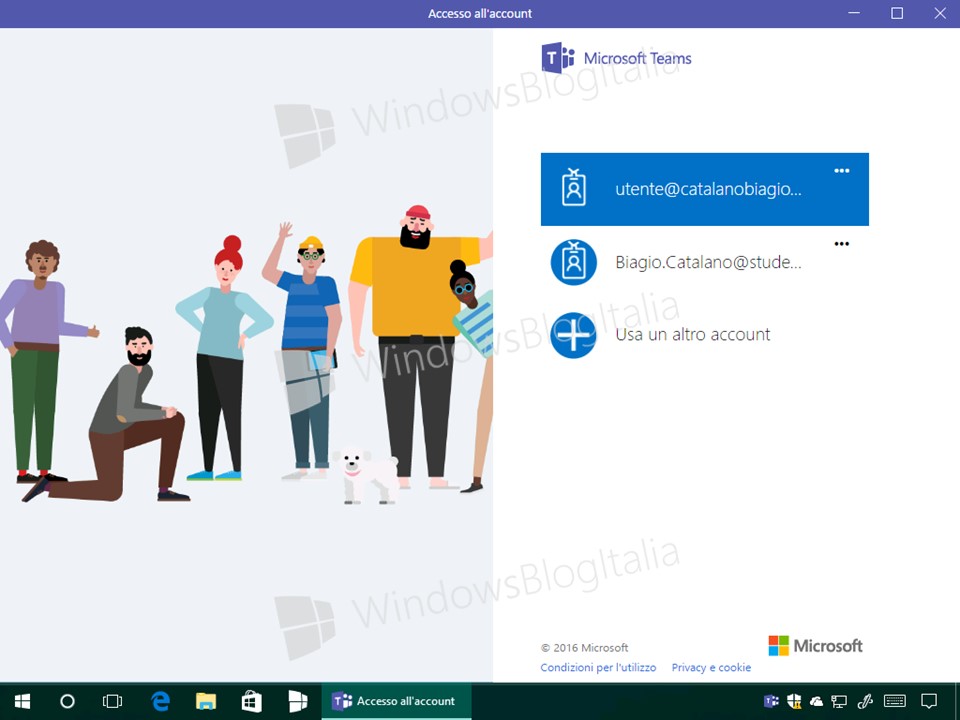Close the Accesso all'account window
Viewport: 960px width, 720px height.
point(940,13)
